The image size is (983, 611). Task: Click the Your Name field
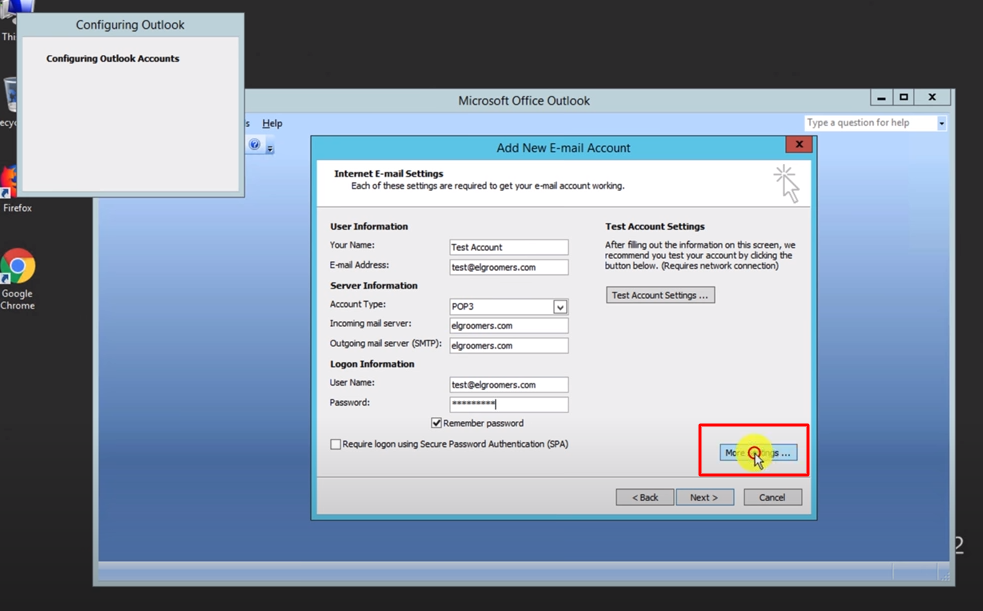[x=508, y=247]
